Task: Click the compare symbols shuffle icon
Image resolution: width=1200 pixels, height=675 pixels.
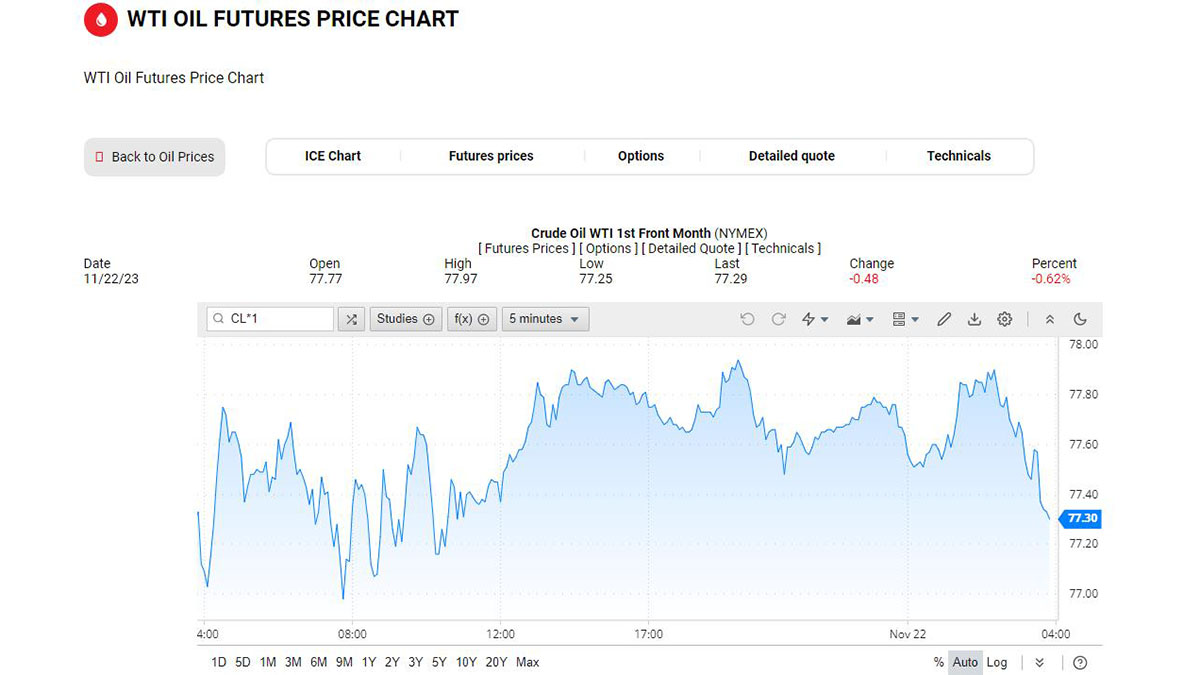Action: pyautogui.click(x=351, y=319)
